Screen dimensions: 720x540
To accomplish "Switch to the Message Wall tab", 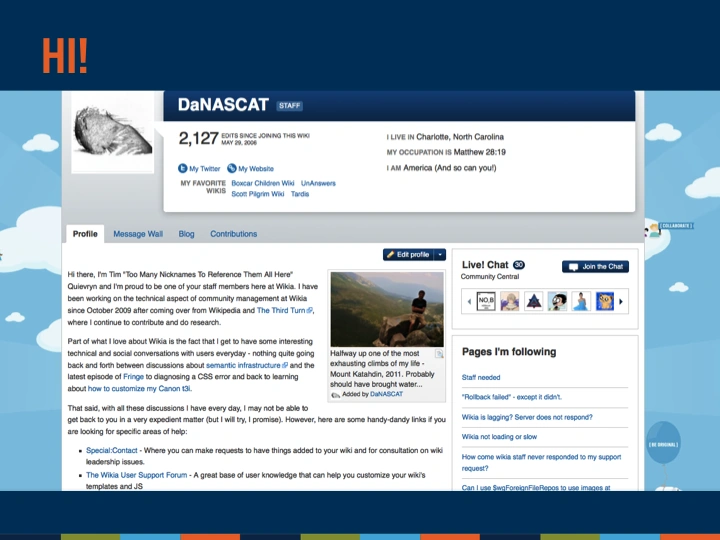I will point(137,234).
